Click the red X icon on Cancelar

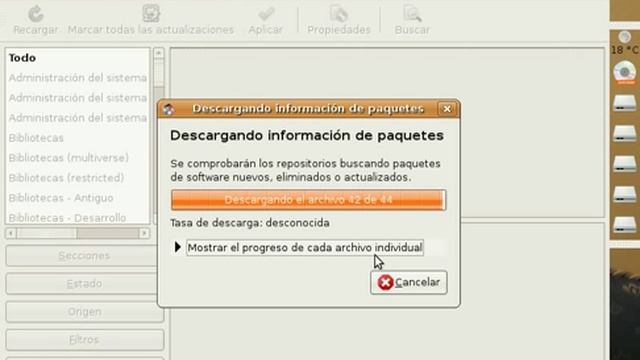point(385,282)
